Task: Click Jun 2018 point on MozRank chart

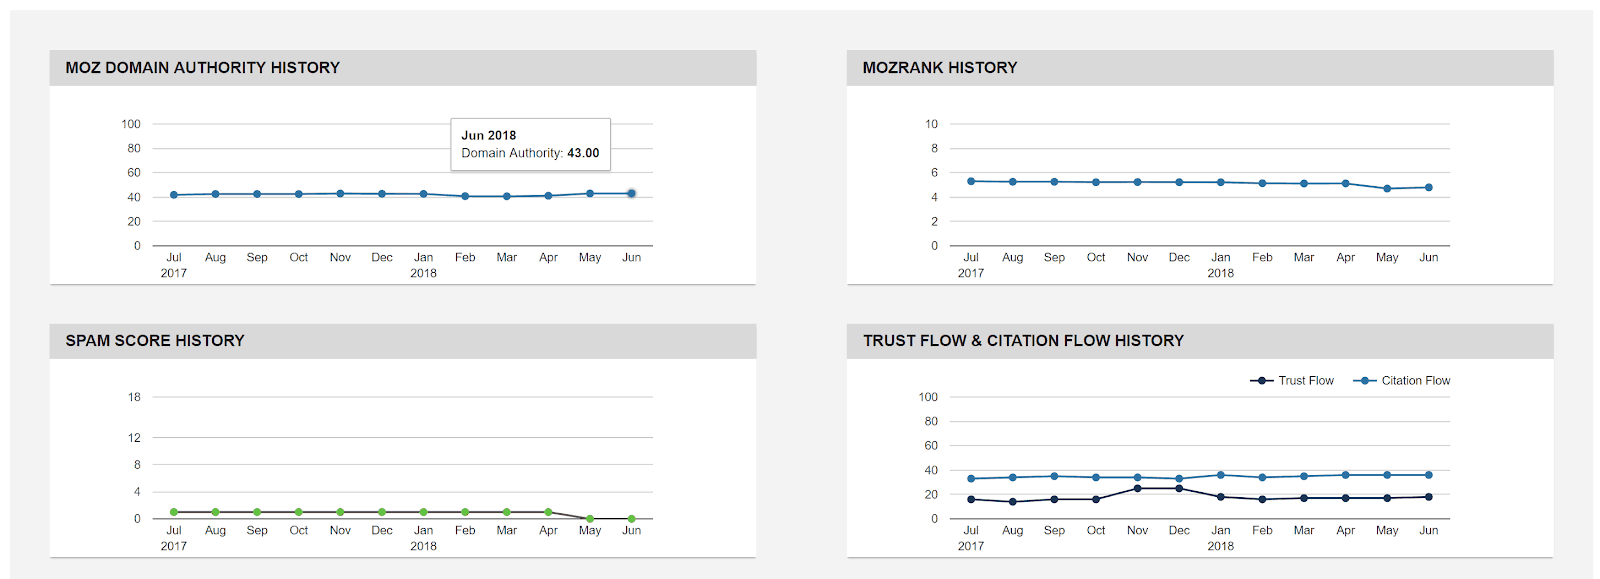Action: coord(1429,187)
